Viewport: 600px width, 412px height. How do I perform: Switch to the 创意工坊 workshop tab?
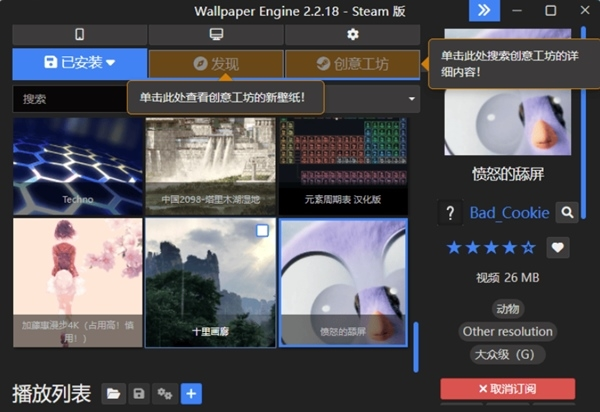[x=352, y=64]
